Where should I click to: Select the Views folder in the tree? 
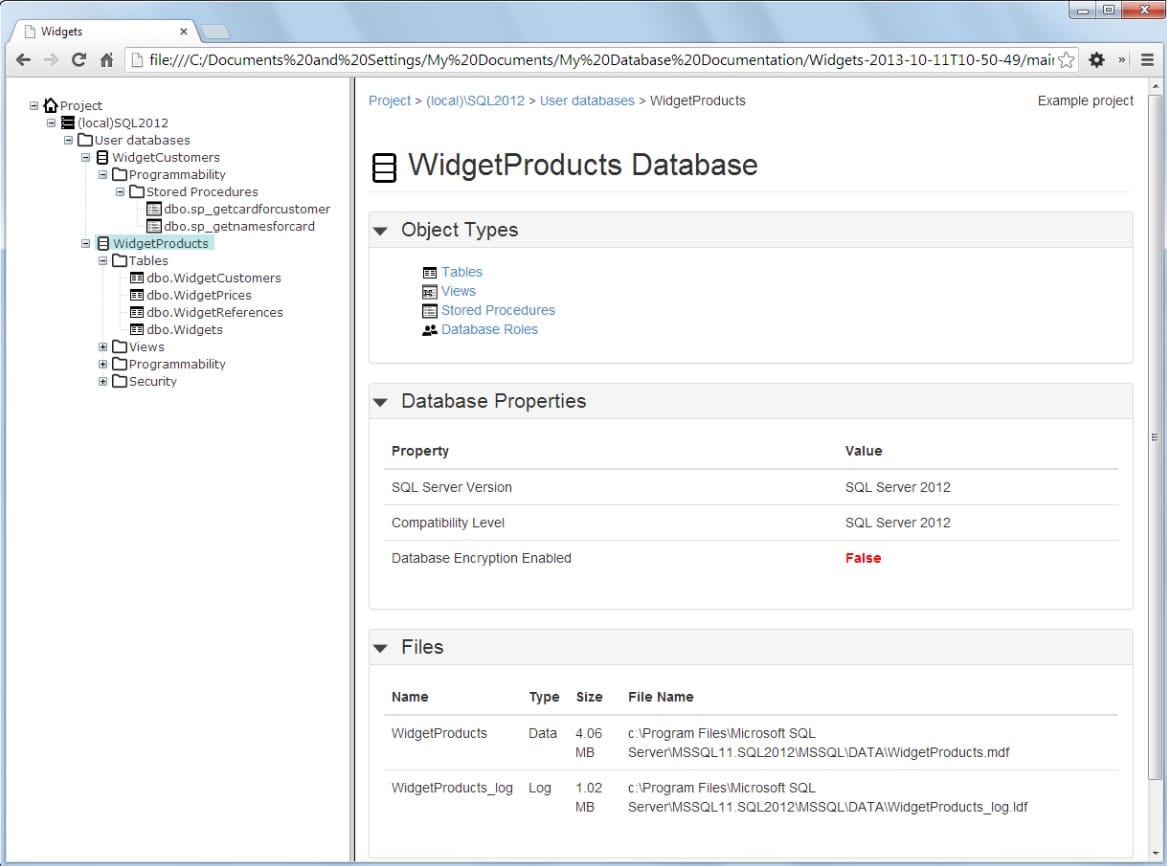click(146, 347)
